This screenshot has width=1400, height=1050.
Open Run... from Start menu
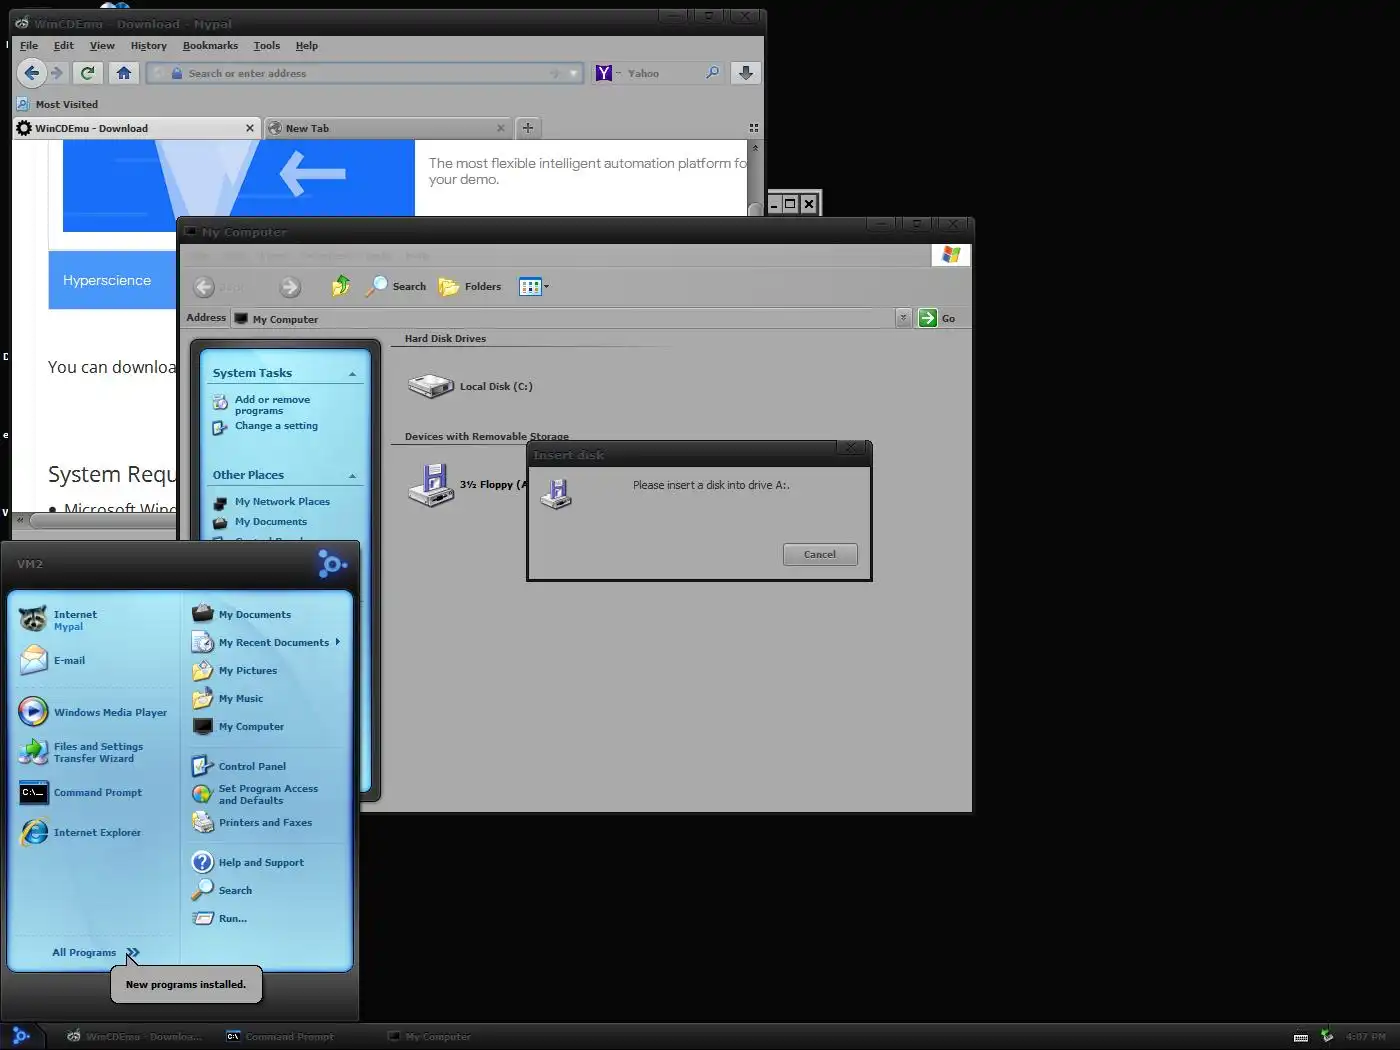coord(266,918)
